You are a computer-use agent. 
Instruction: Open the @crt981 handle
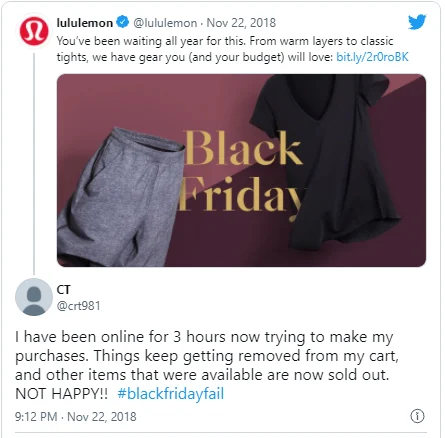point(78,306)
